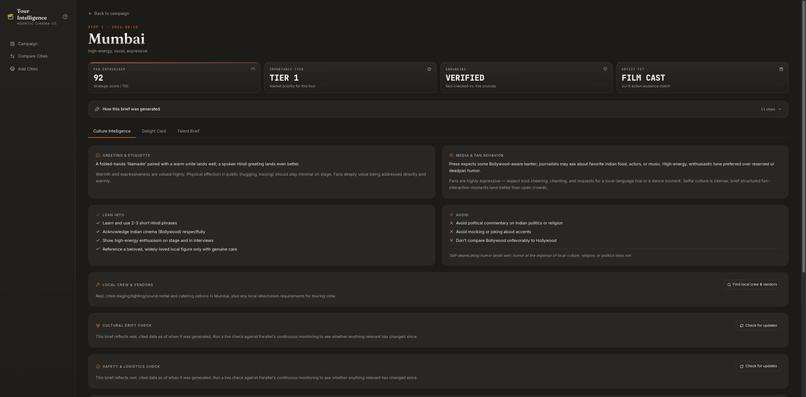Click the trend icon on the score 92 card
This screenshot has height=397, width=806.
point(253,69)
